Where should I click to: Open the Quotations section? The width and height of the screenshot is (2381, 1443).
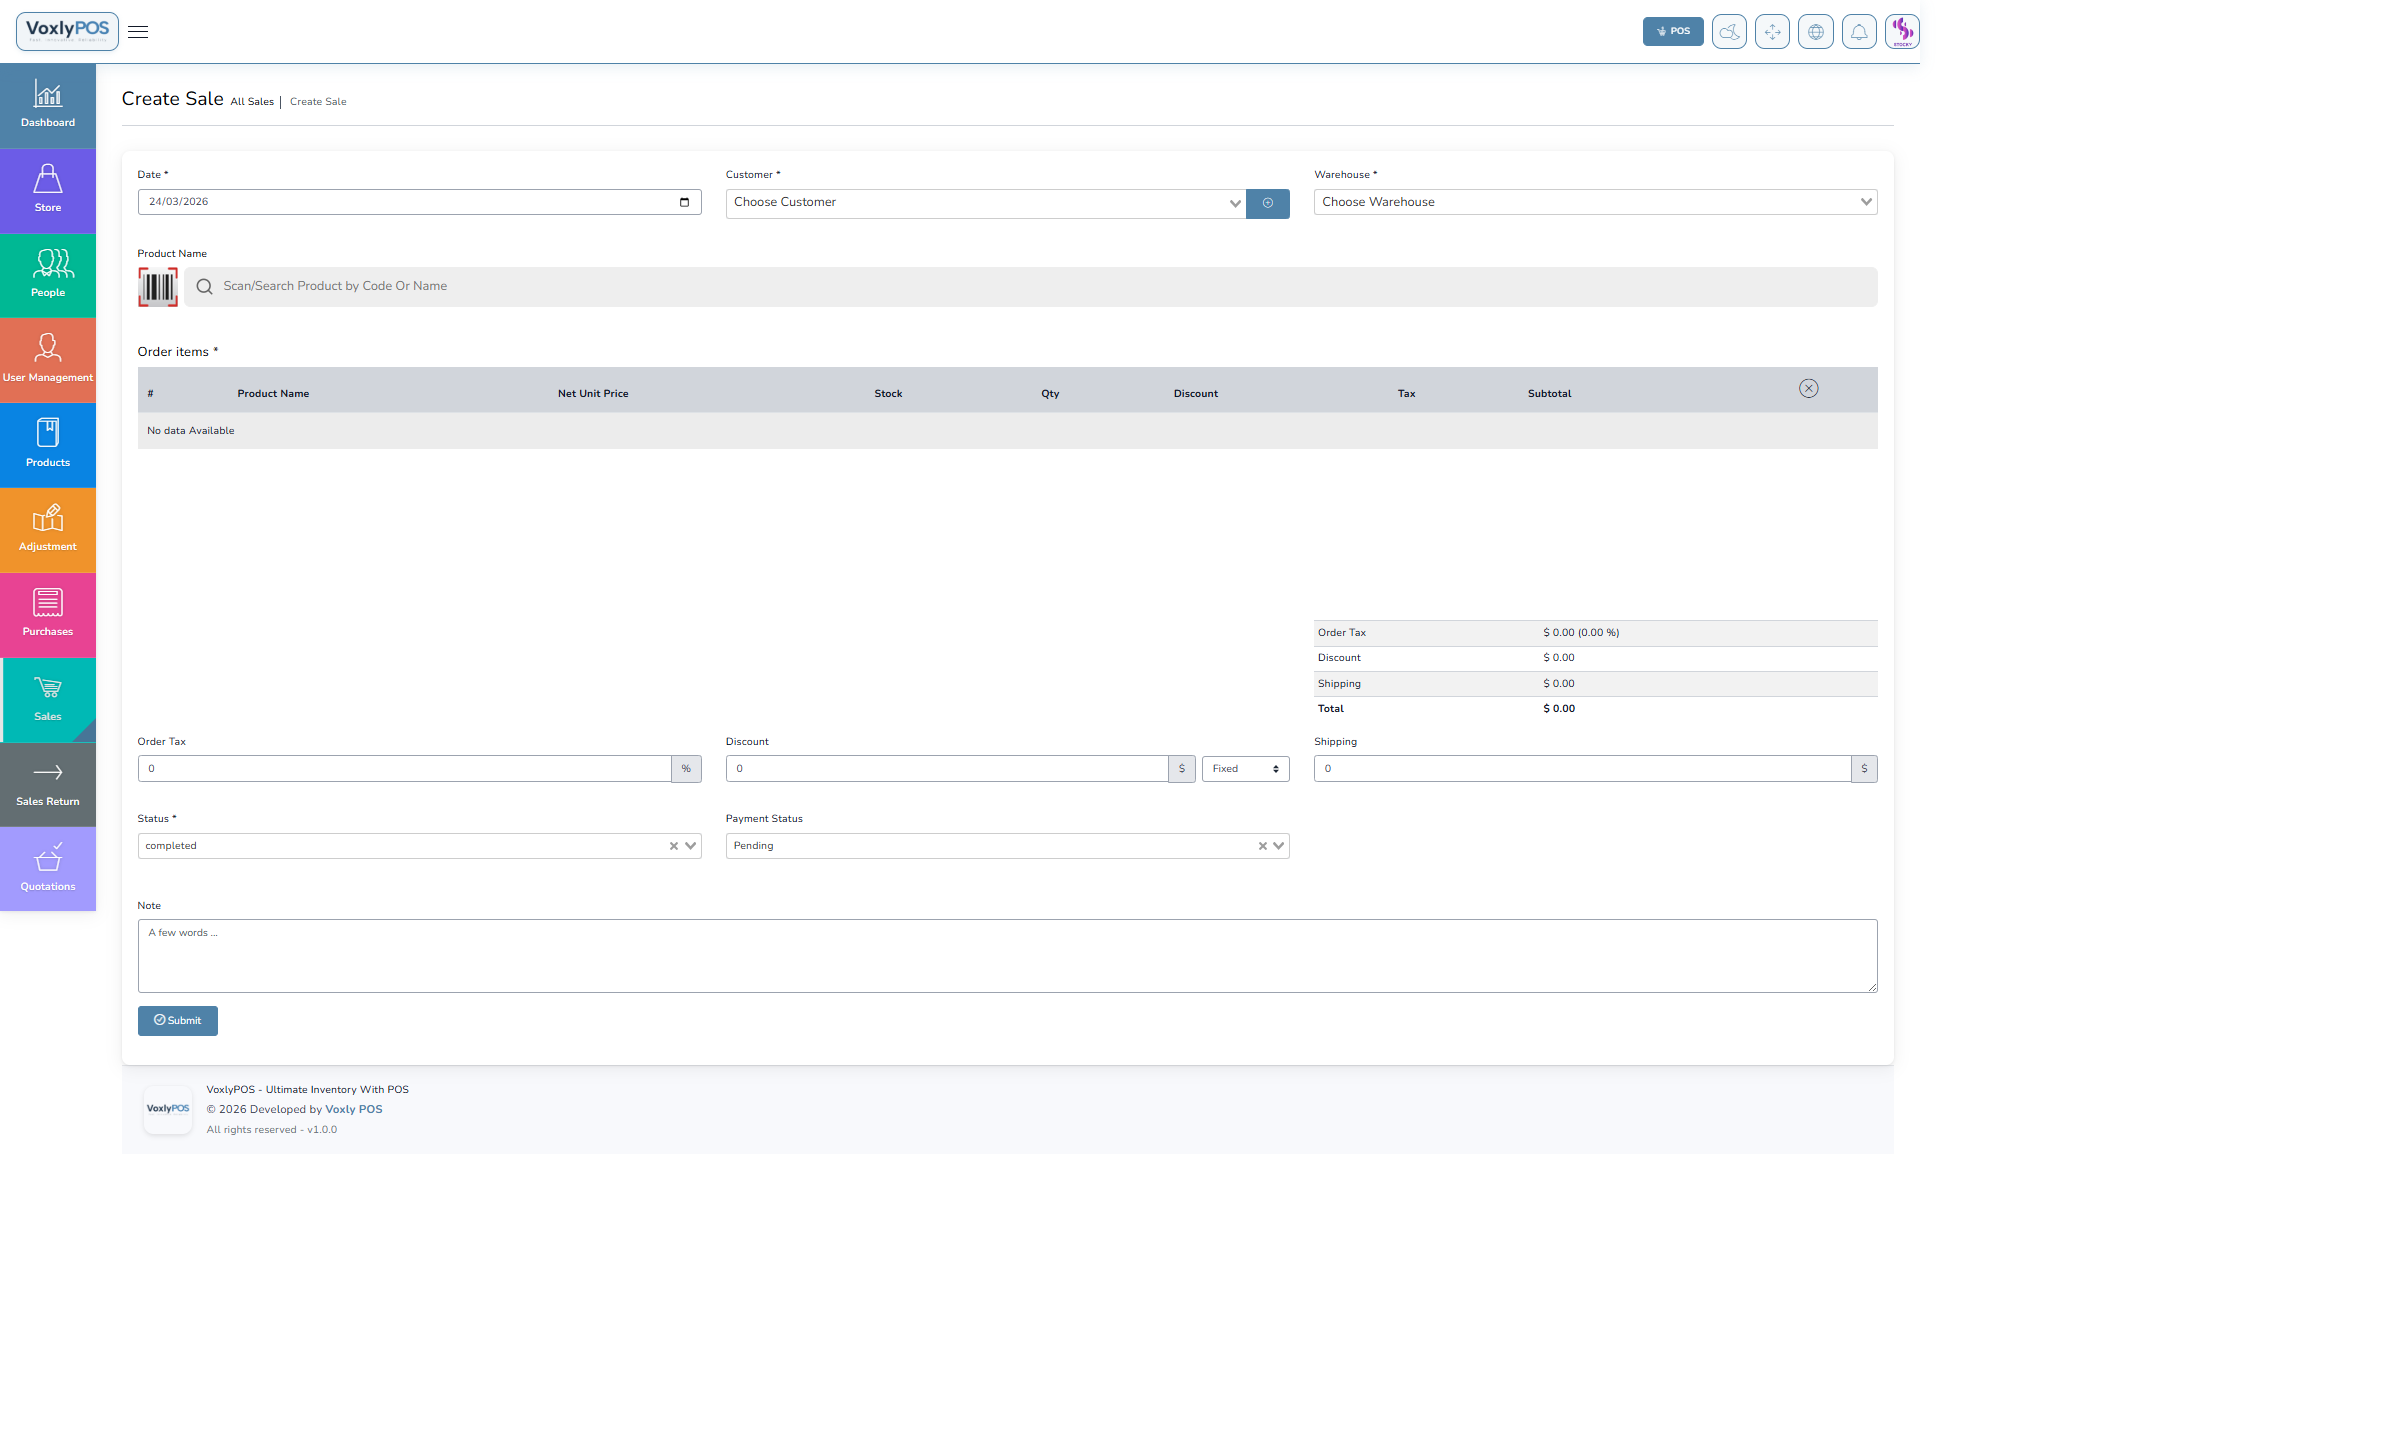point(47,869)
